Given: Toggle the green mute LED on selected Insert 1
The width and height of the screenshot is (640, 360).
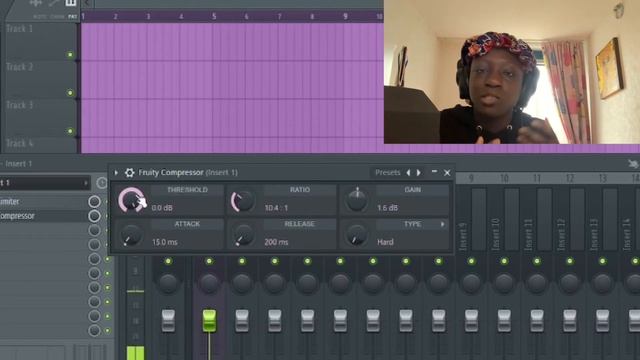Looking at the screenshot, I should [x=209, y=261].
